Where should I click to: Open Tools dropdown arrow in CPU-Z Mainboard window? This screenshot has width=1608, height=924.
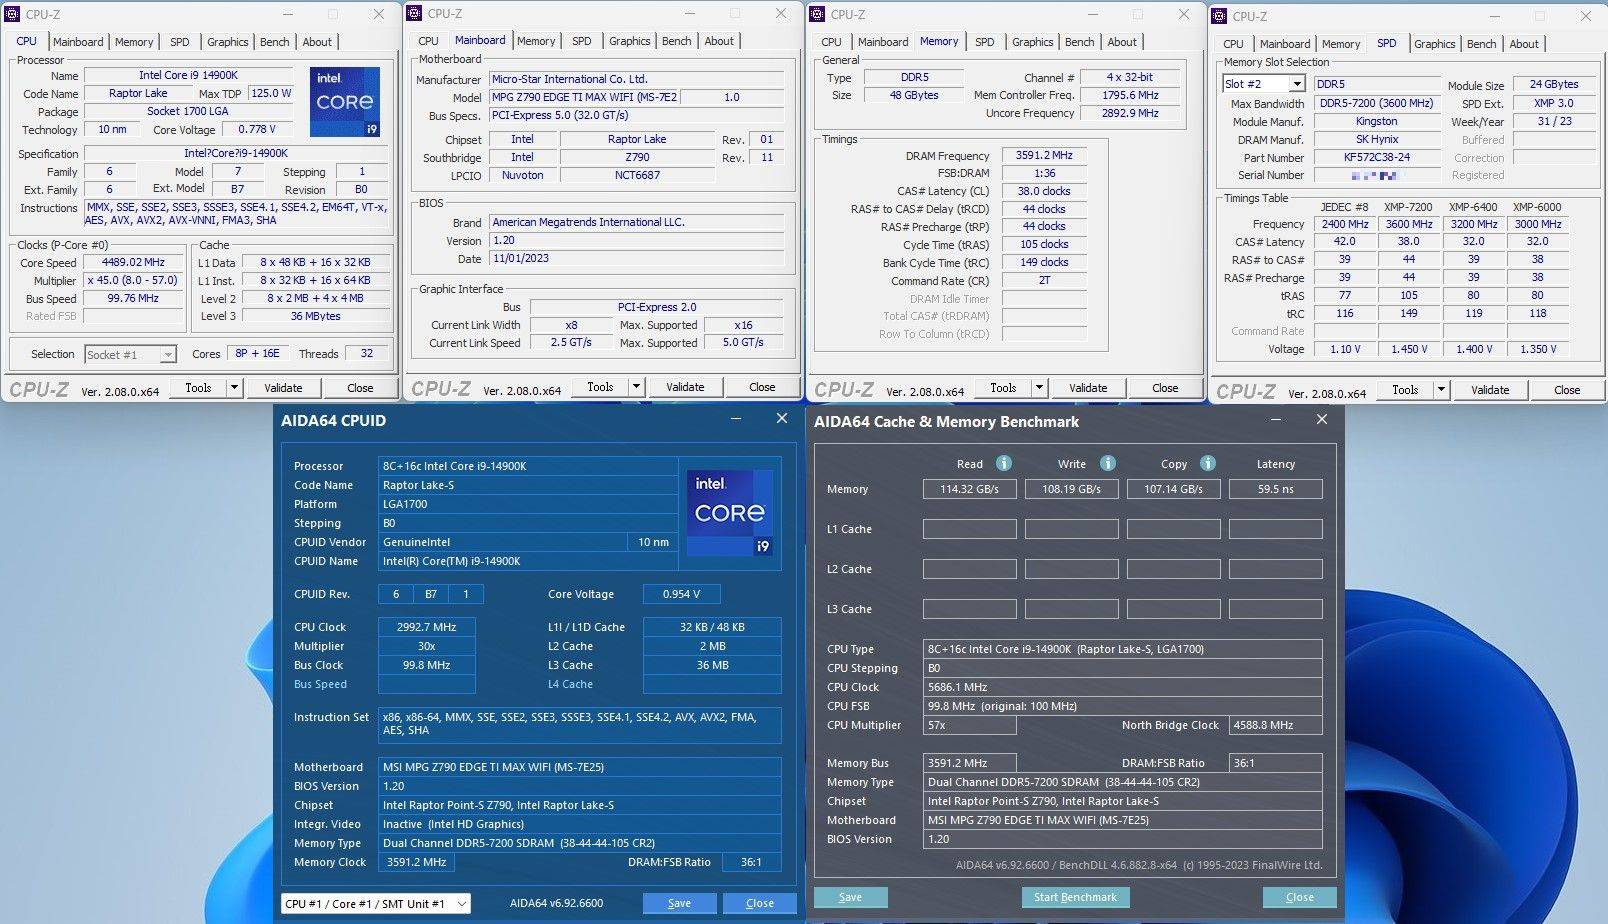pyautogui.click(x=636, y=387)
